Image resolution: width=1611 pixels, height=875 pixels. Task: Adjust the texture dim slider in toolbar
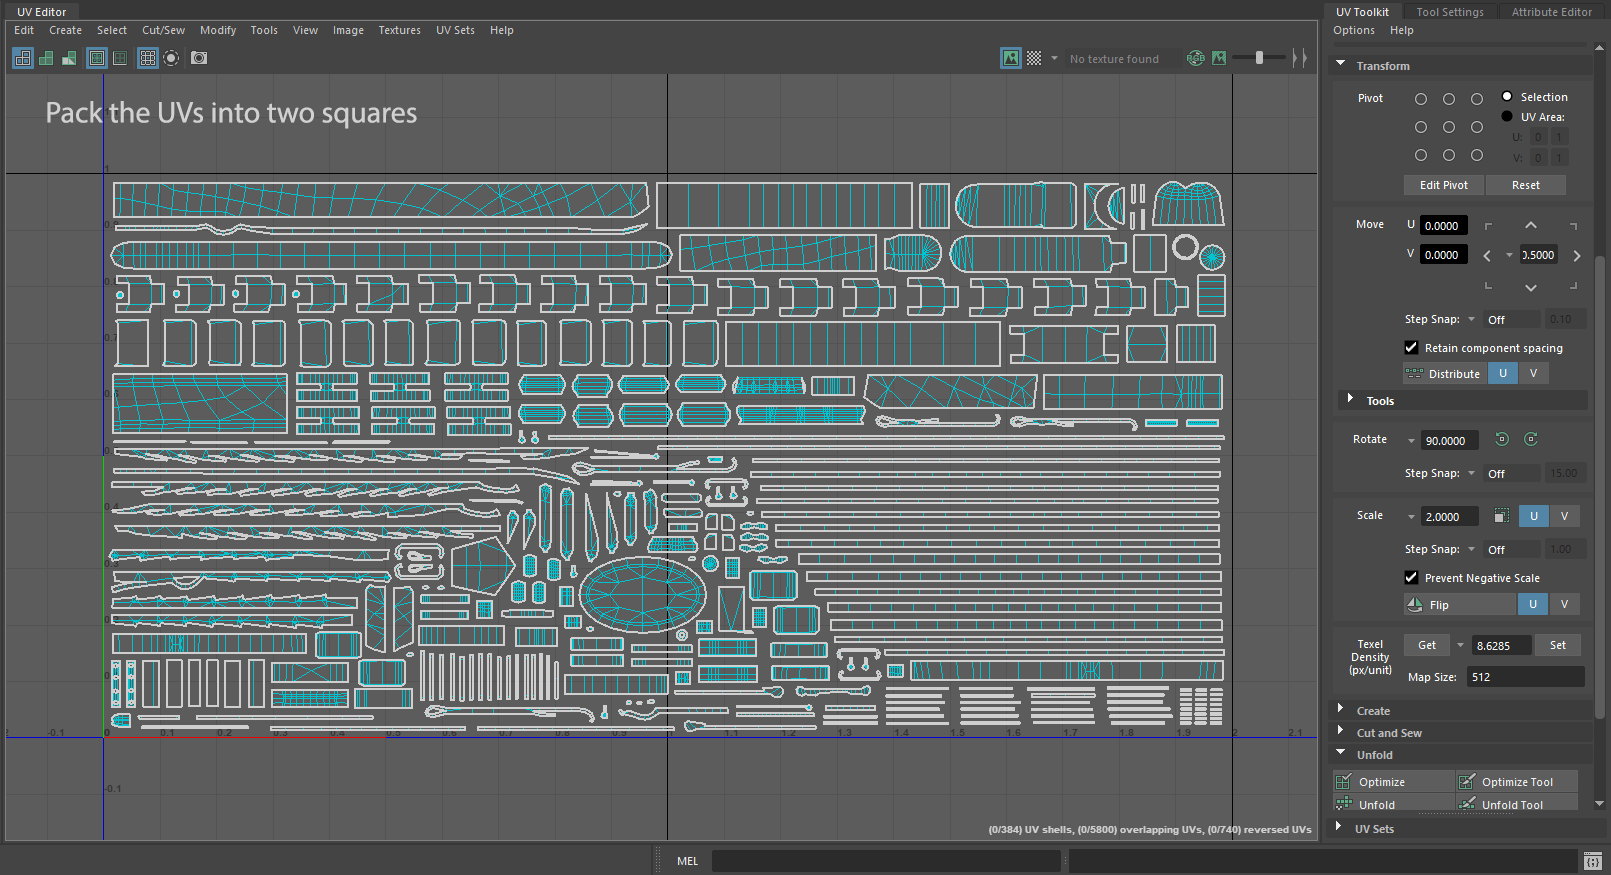coord(1259,58)
